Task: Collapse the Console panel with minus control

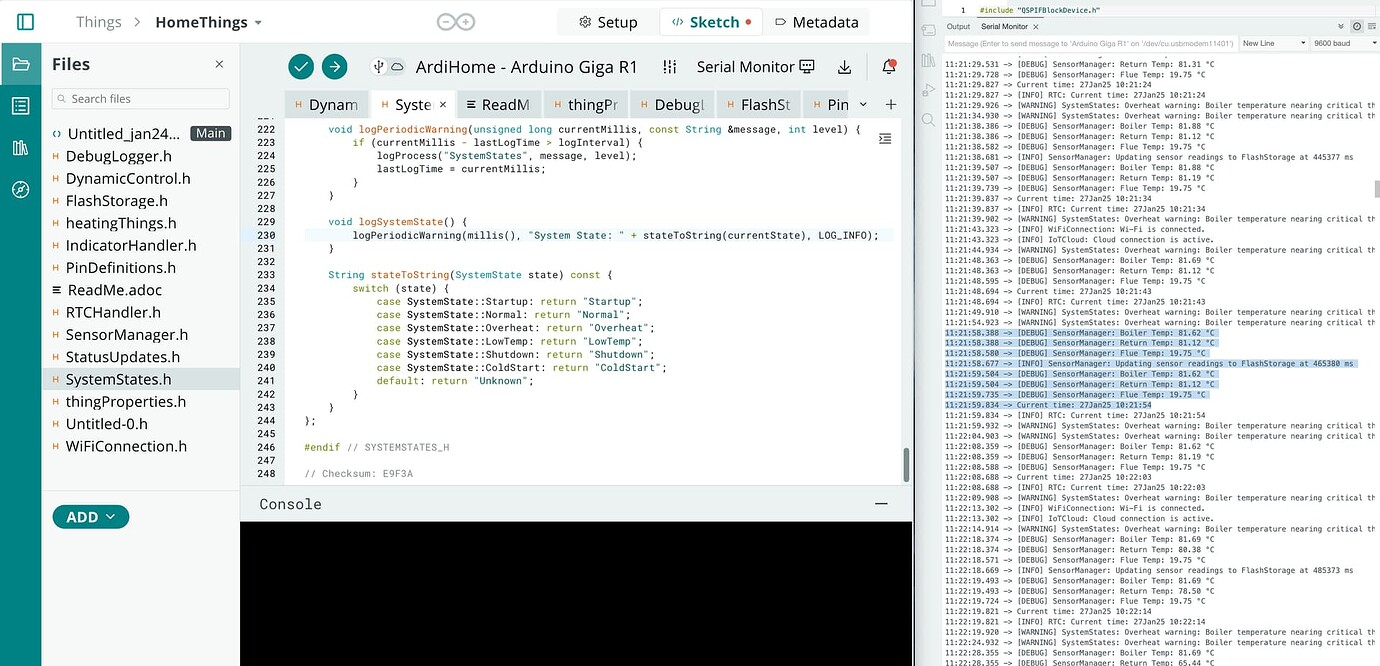Action: click(x=881, y=504)
